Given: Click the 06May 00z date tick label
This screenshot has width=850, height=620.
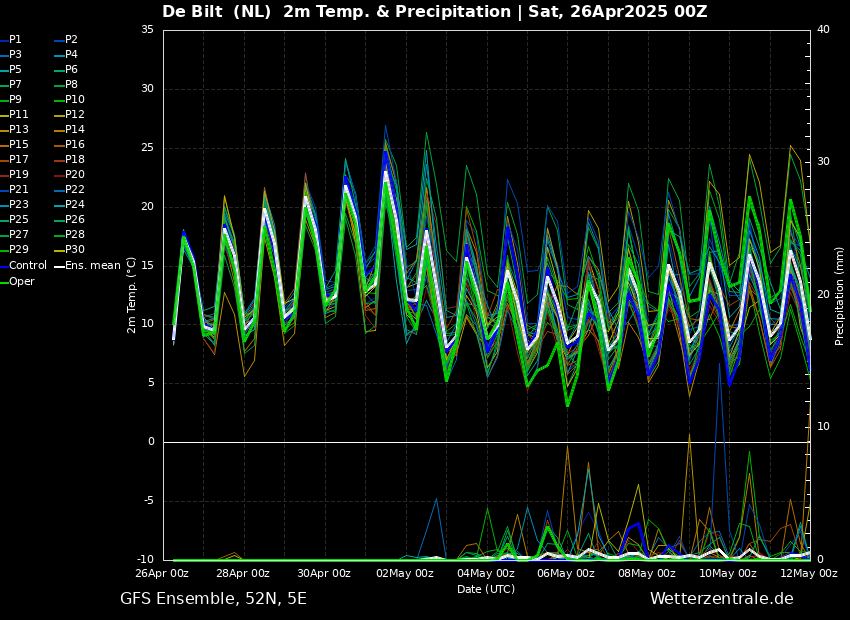Looking at the screenshot, I should point(566,573).
